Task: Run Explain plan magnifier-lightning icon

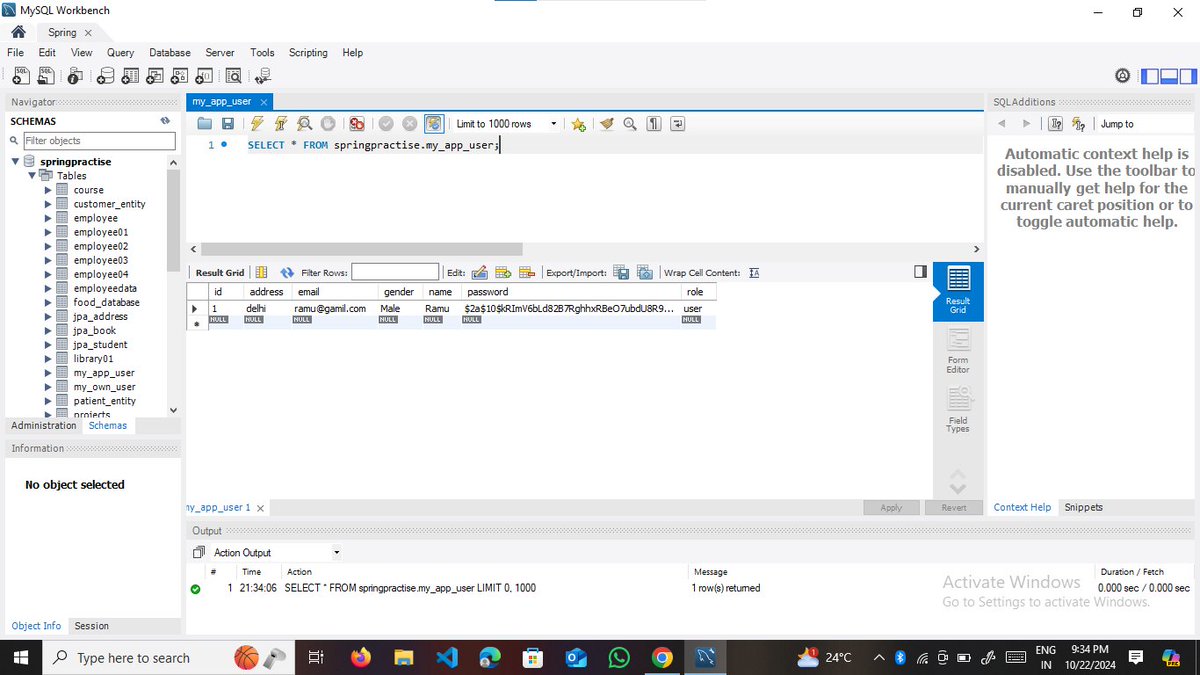Action: click(x=305, y=124)
